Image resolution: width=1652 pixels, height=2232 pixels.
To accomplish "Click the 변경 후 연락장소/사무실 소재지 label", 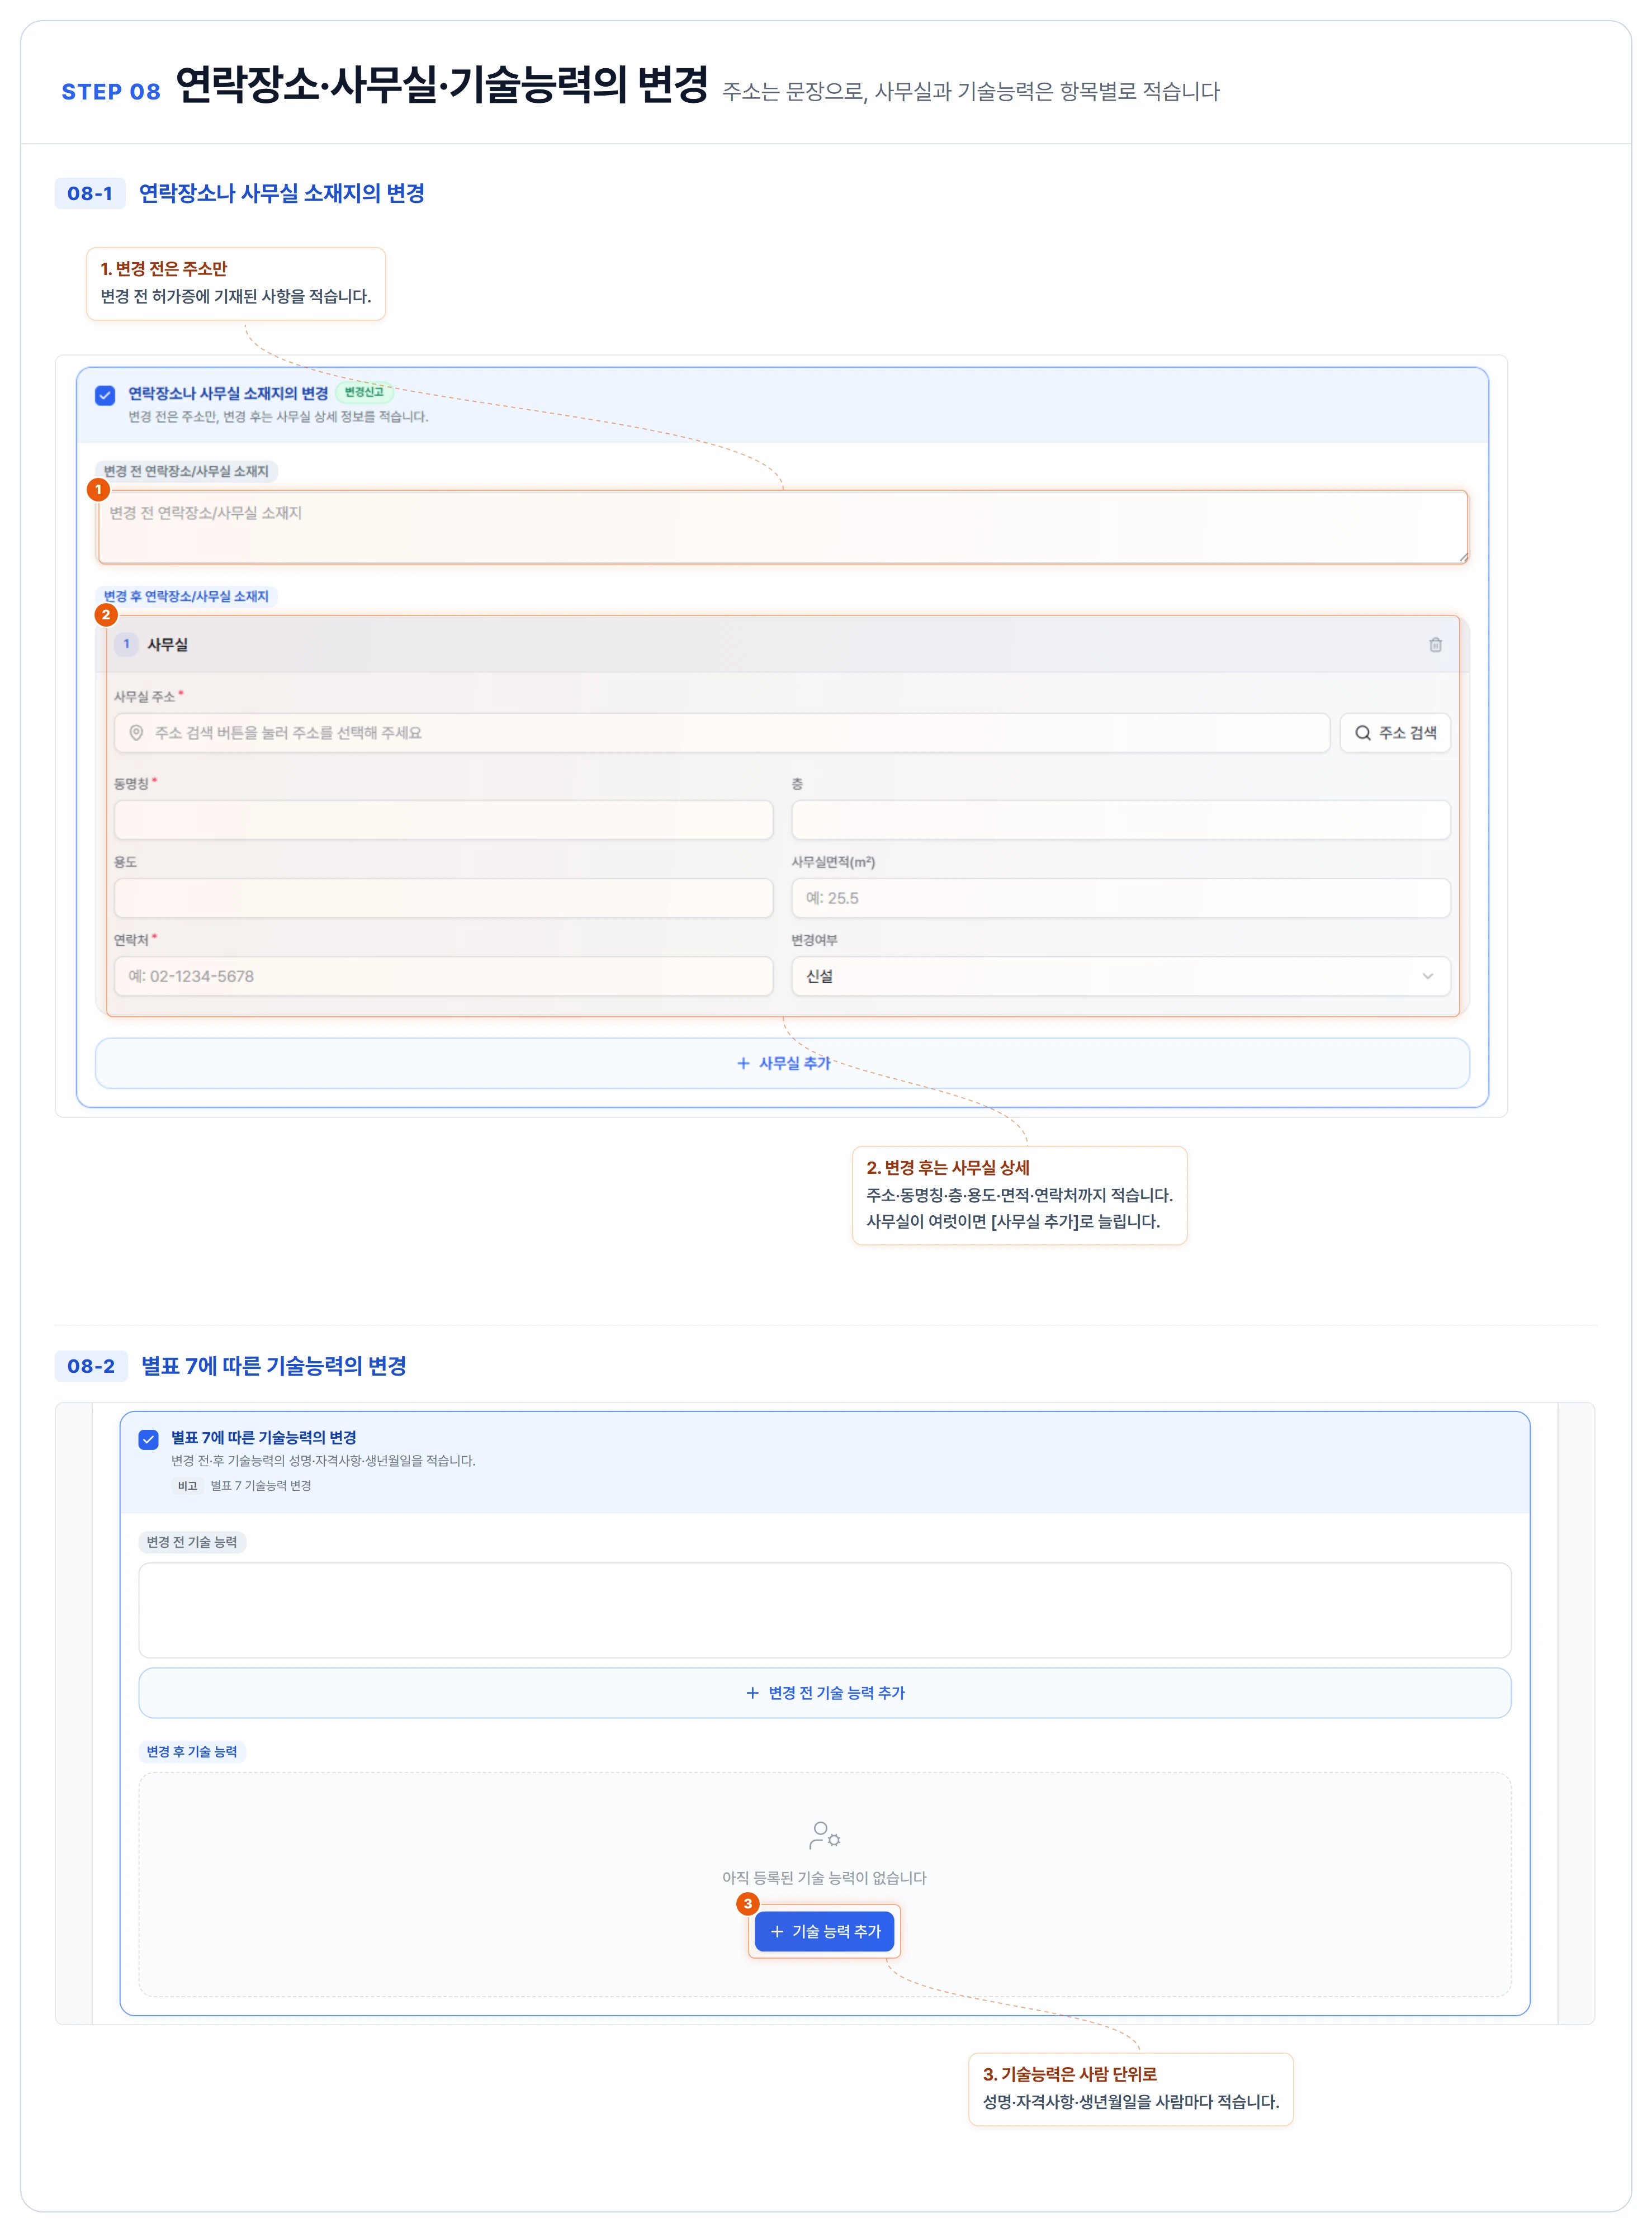I will 186,596.
